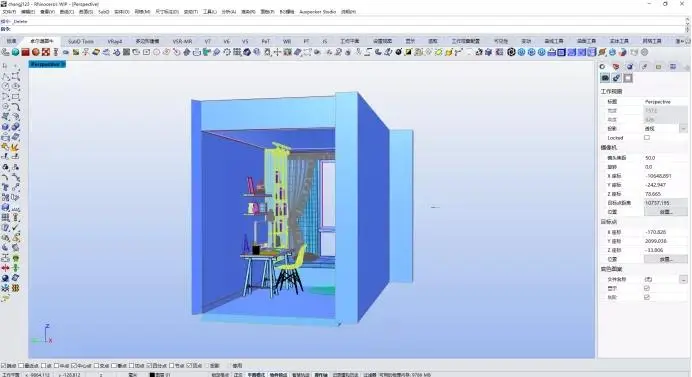Click the black layer color swatch in status bar
Image resolution: width=692 pixels, height=377 pixels.
[152, 375]
